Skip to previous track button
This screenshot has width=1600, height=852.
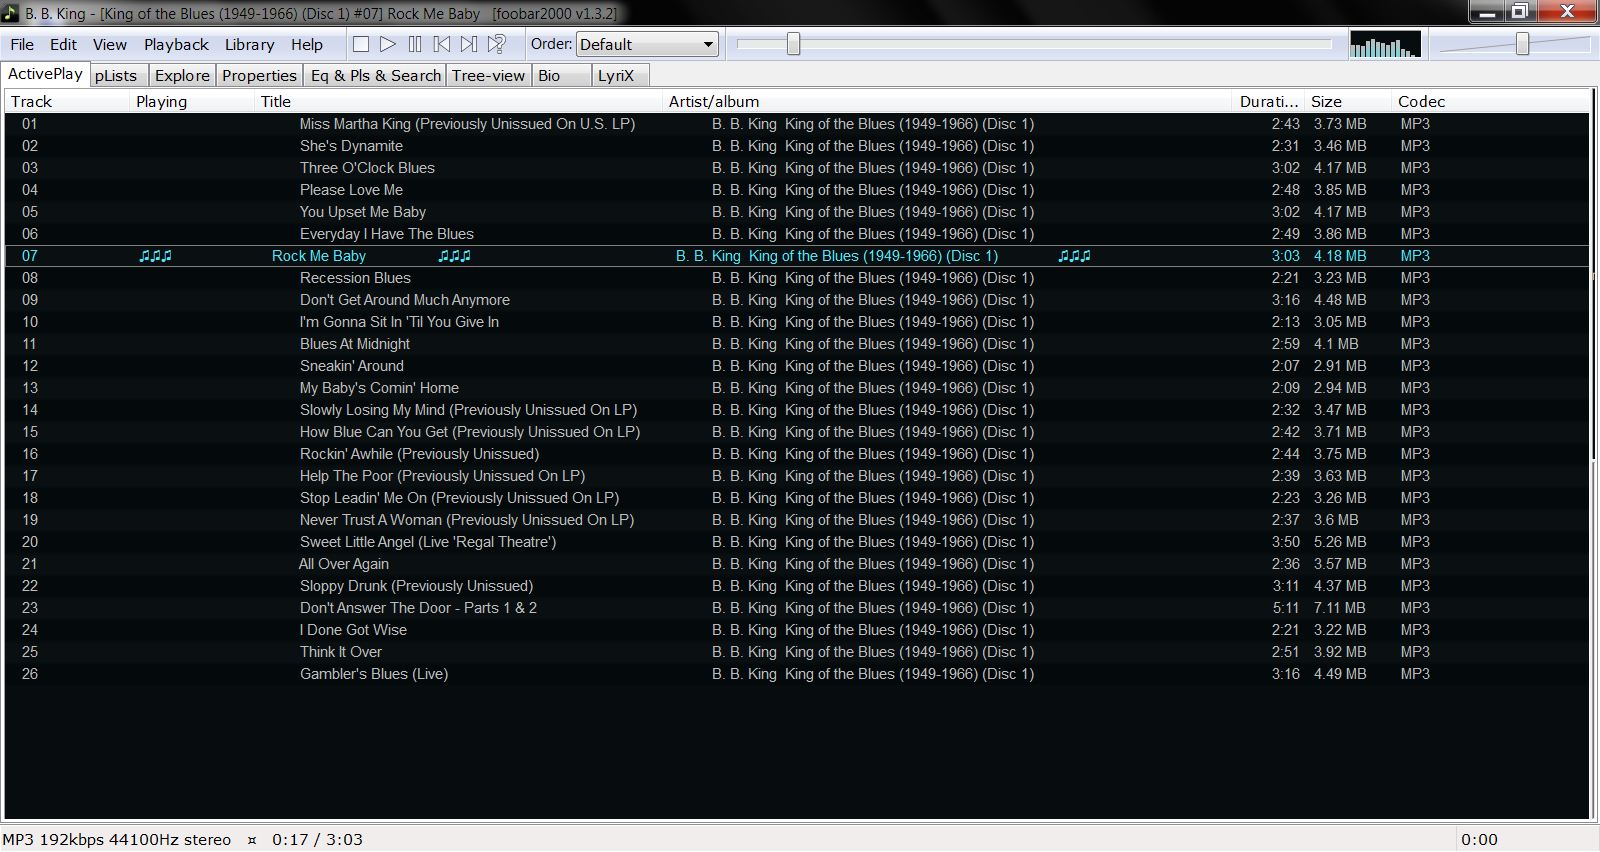tap(442, 44)
